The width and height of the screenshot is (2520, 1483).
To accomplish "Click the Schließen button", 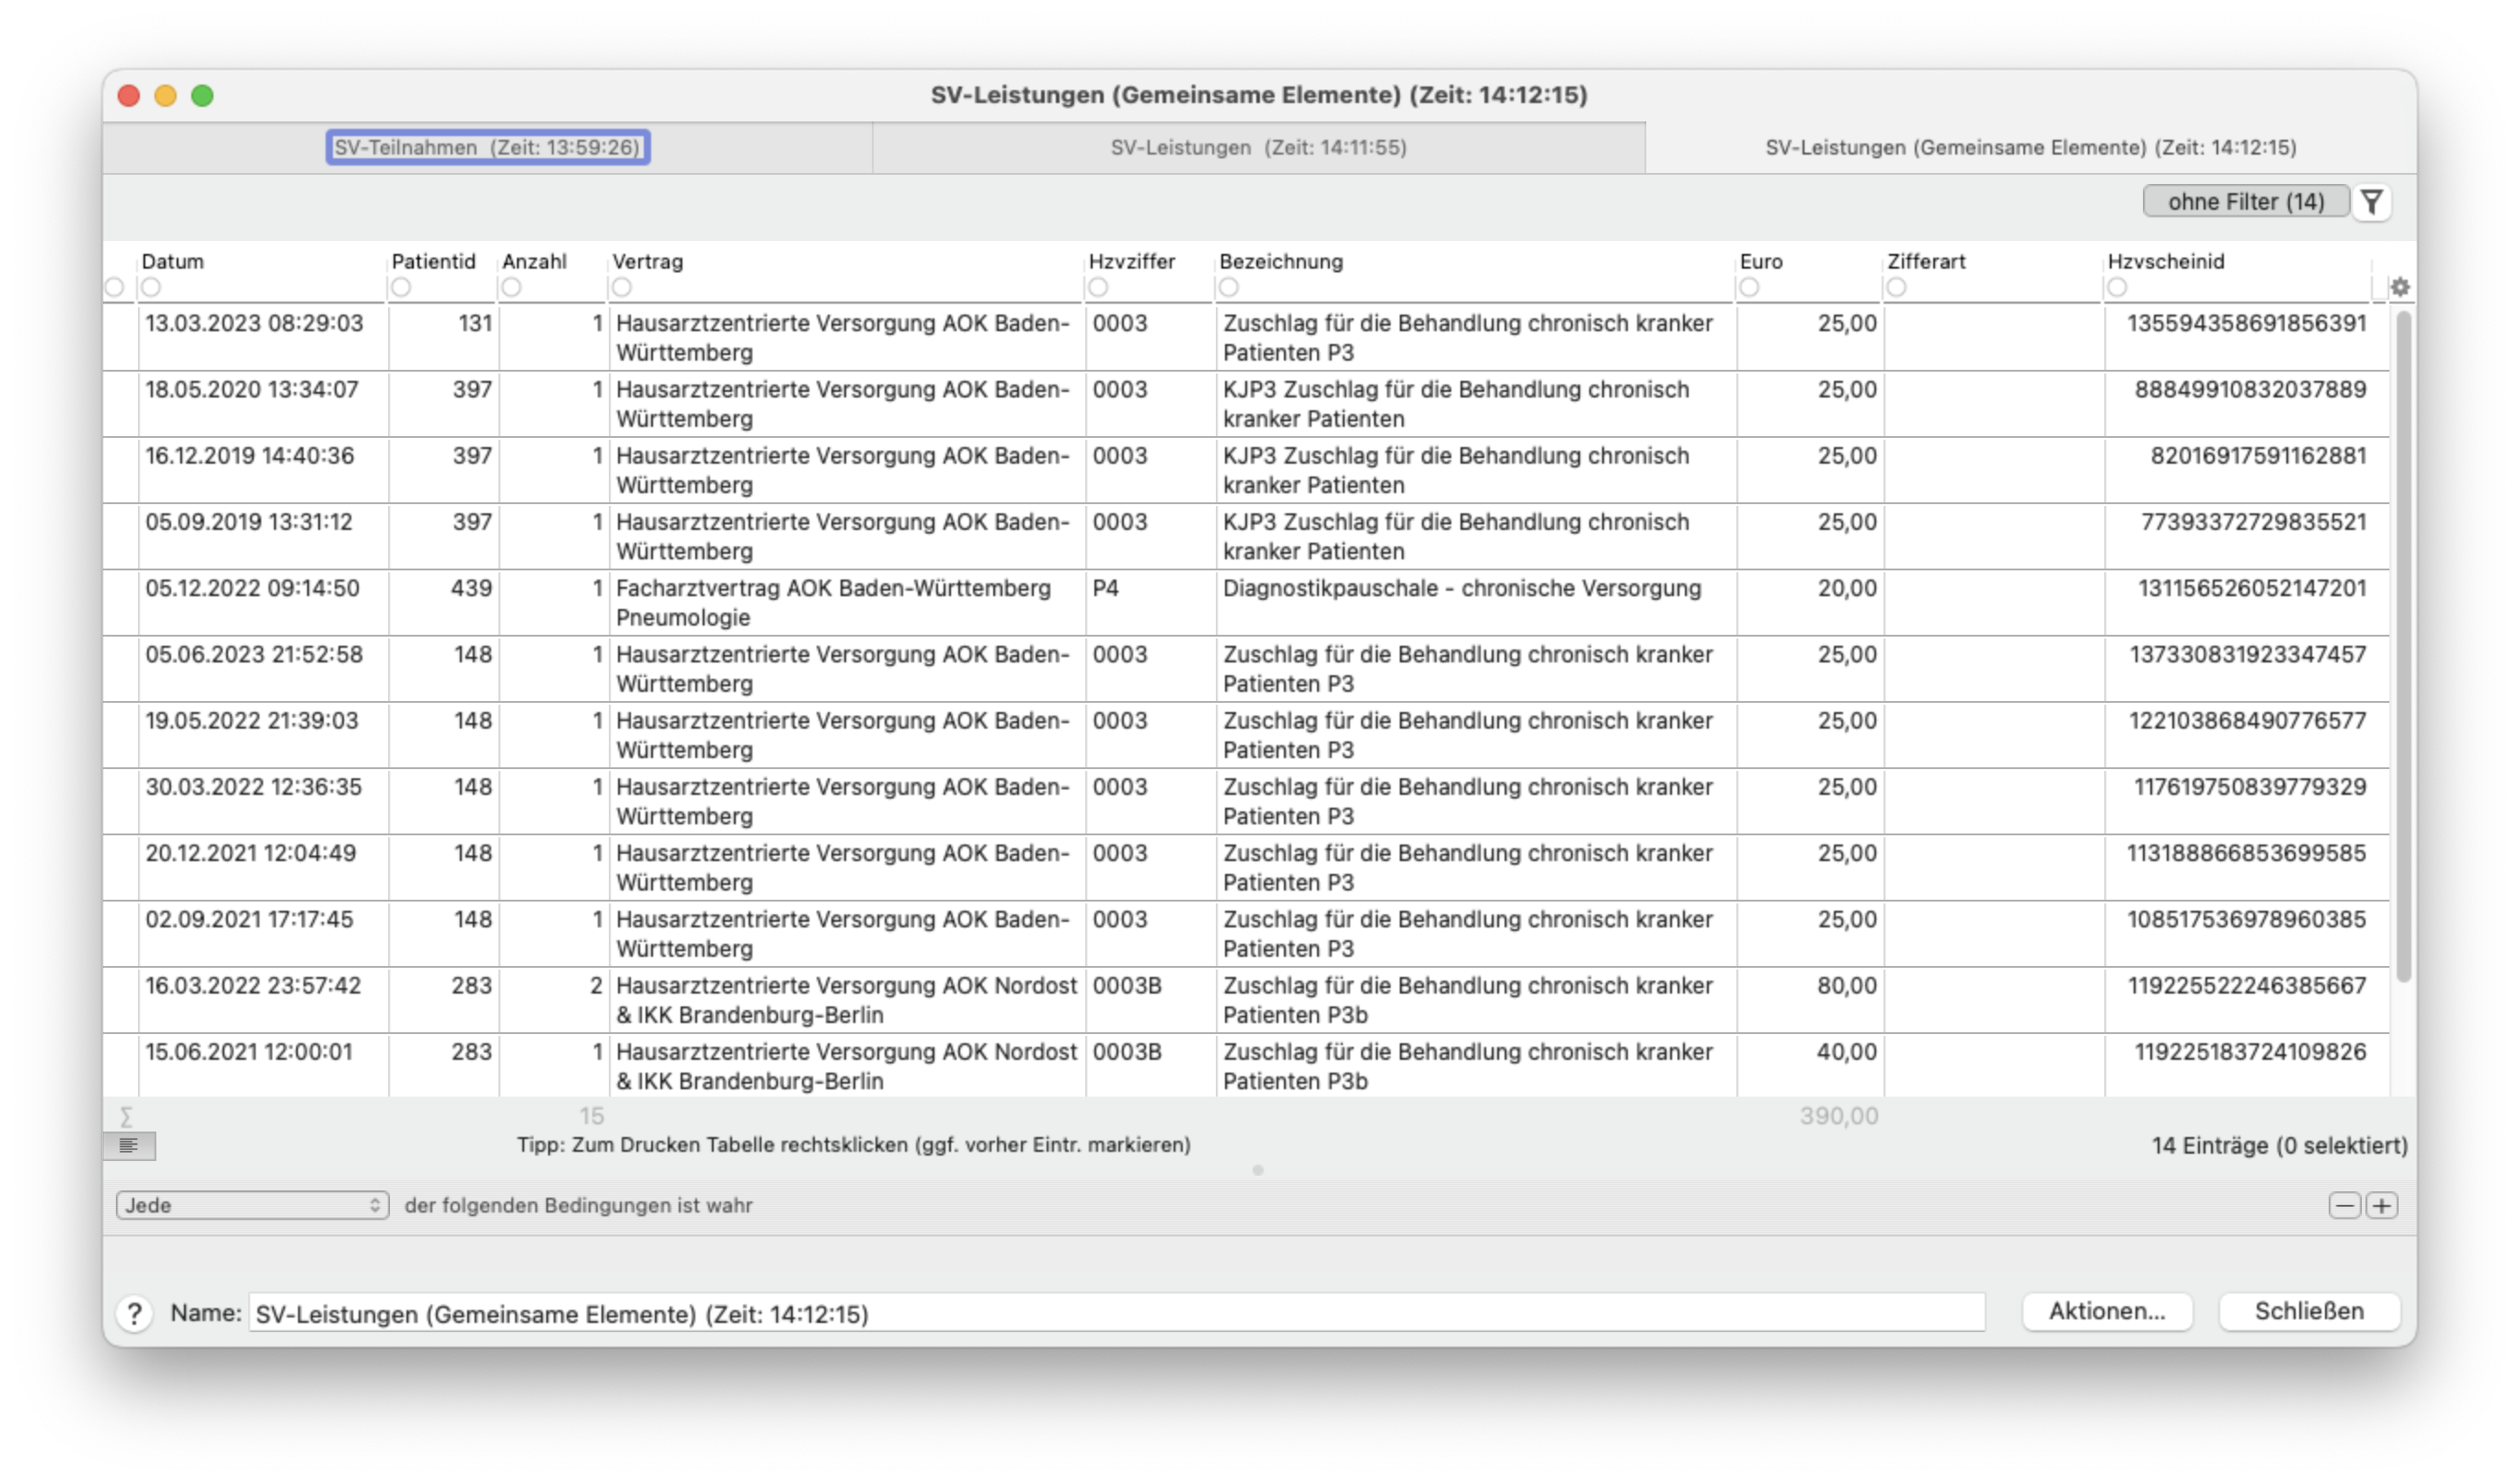I will pos(2309,1311).
